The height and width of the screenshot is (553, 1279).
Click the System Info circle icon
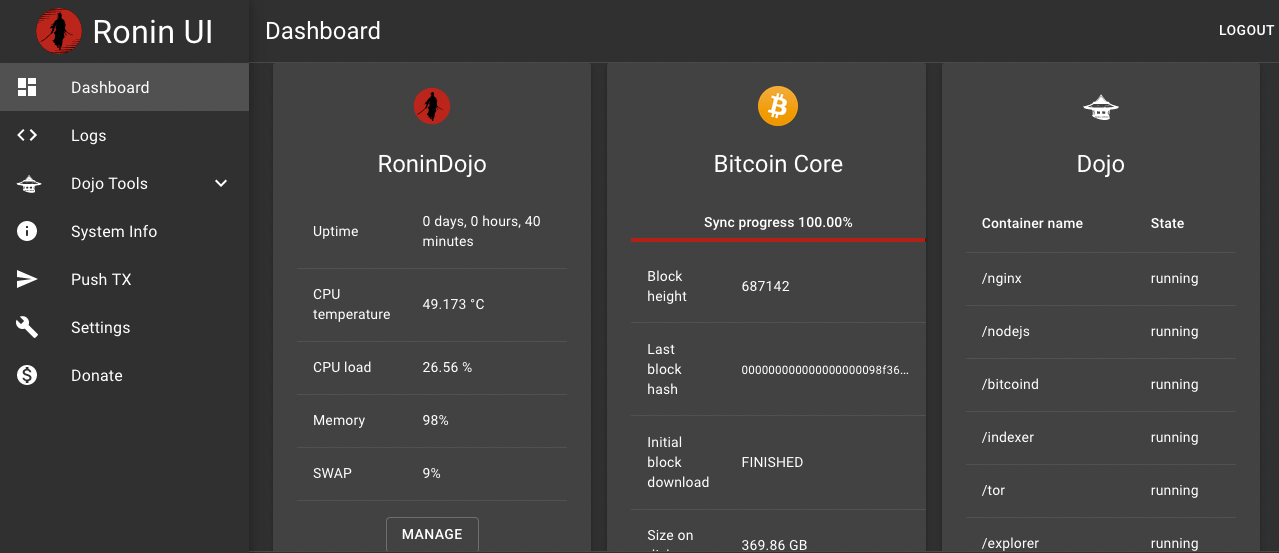(x=27, y=231)
